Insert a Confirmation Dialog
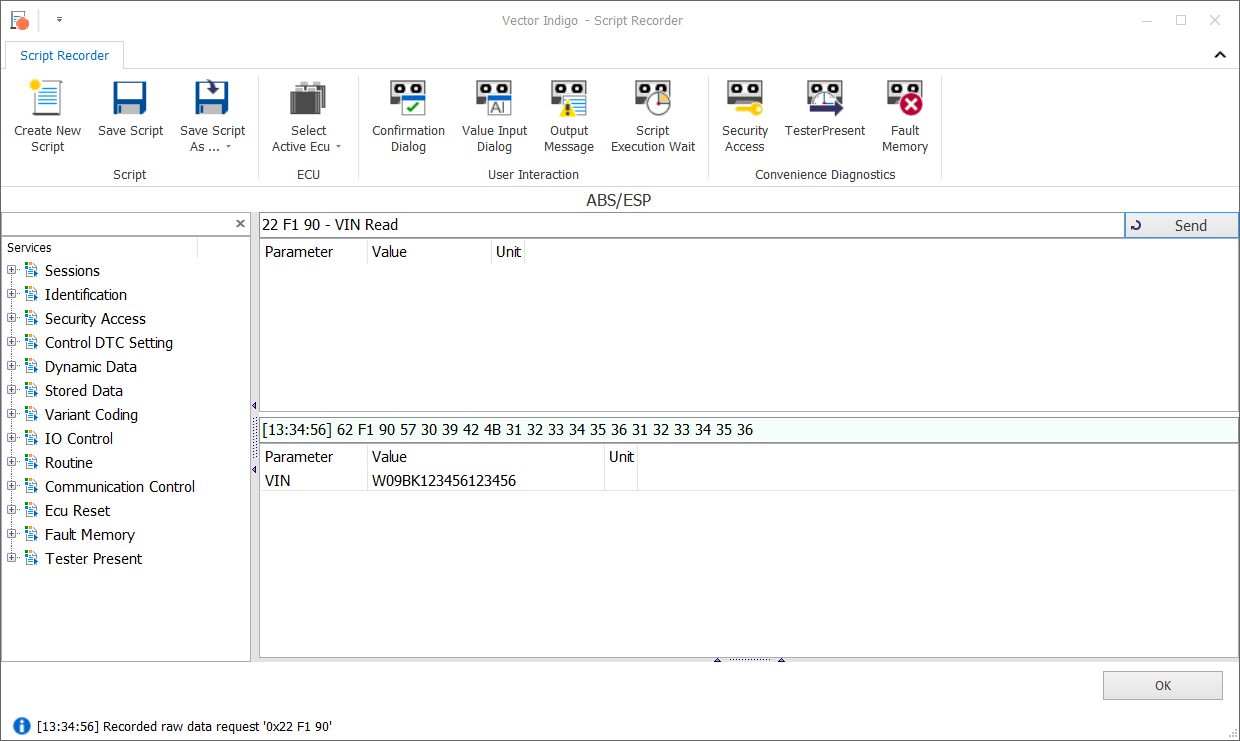The height and width of the screenshot is (741, 1240). point(408,117)
